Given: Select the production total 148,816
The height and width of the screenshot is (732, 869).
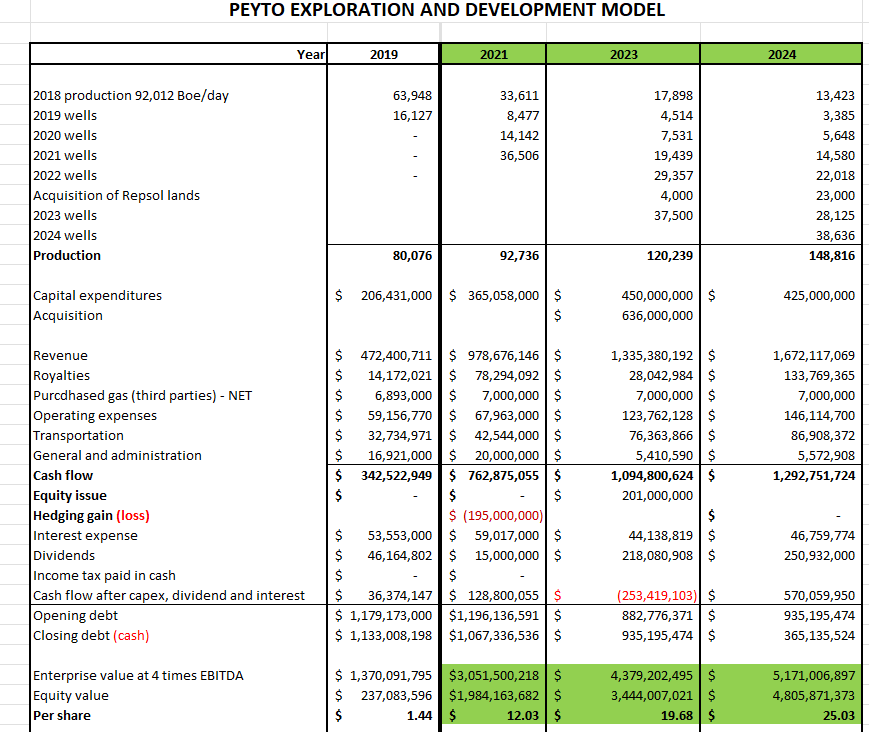Looking at the screenshot, I should (x=831, y=255).
